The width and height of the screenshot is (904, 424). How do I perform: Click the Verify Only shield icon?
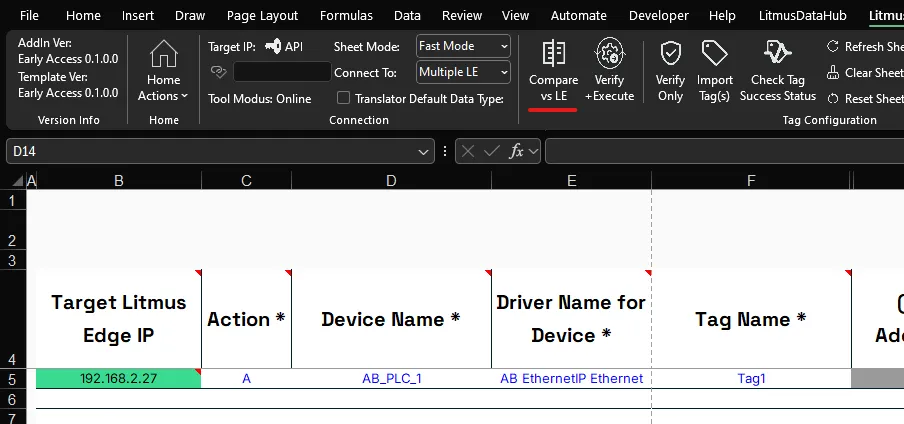[x=671, y=53]
